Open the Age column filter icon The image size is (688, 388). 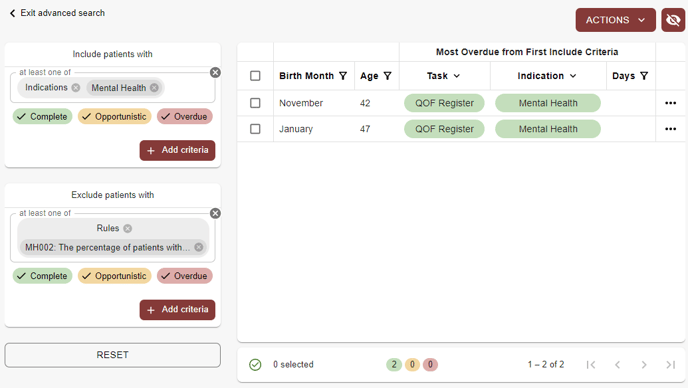pos(387,76)
